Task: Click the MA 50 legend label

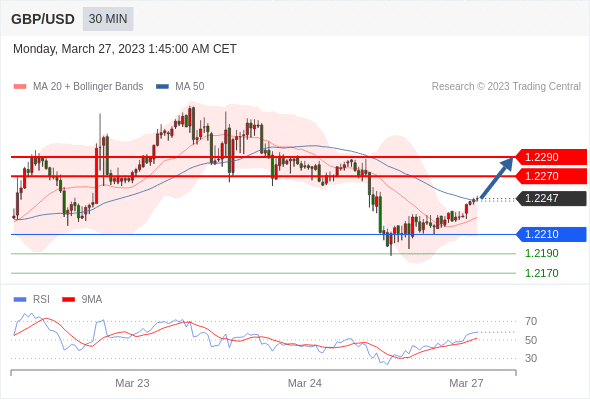Action: click(x=190, y=87)
